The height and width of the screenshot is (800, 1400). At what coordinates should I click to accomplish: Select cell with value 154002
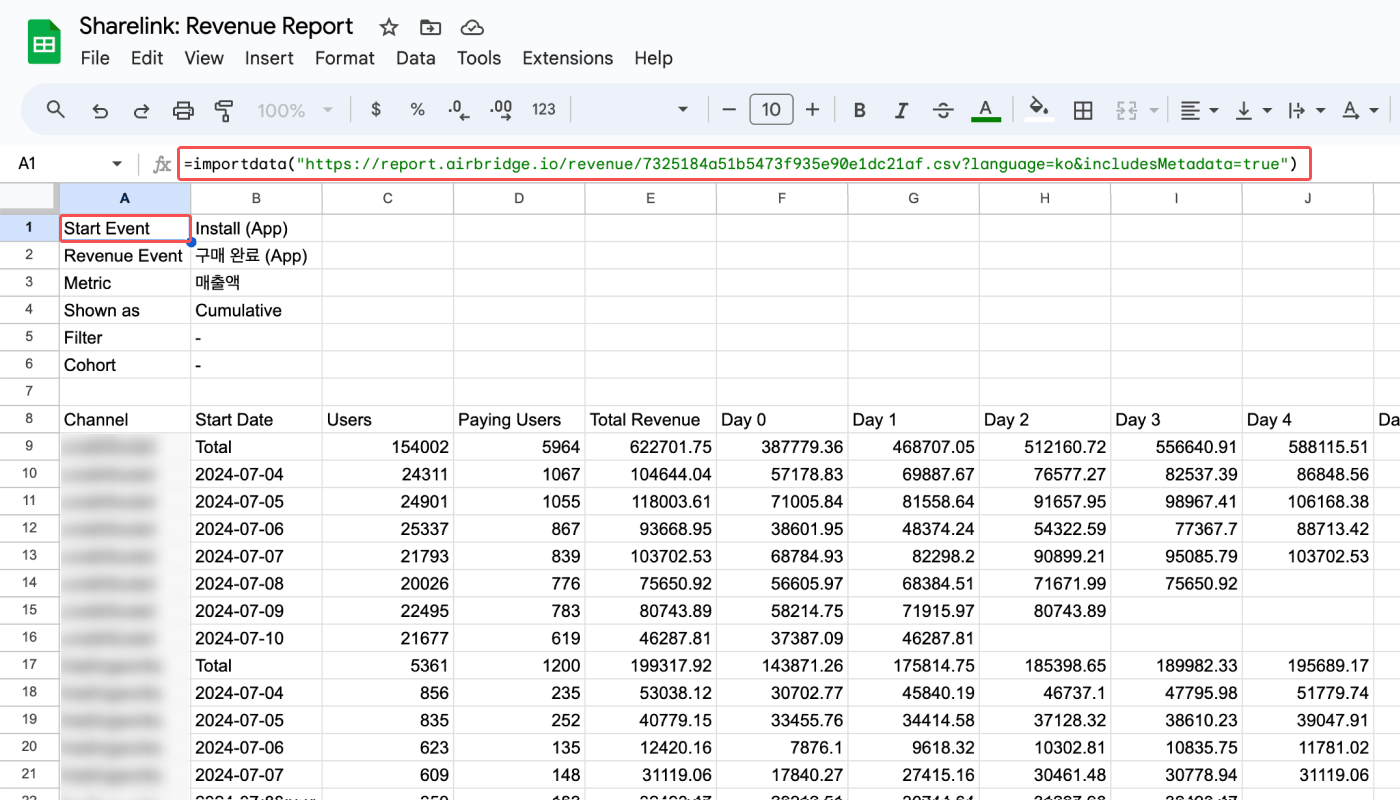[388, 447]
